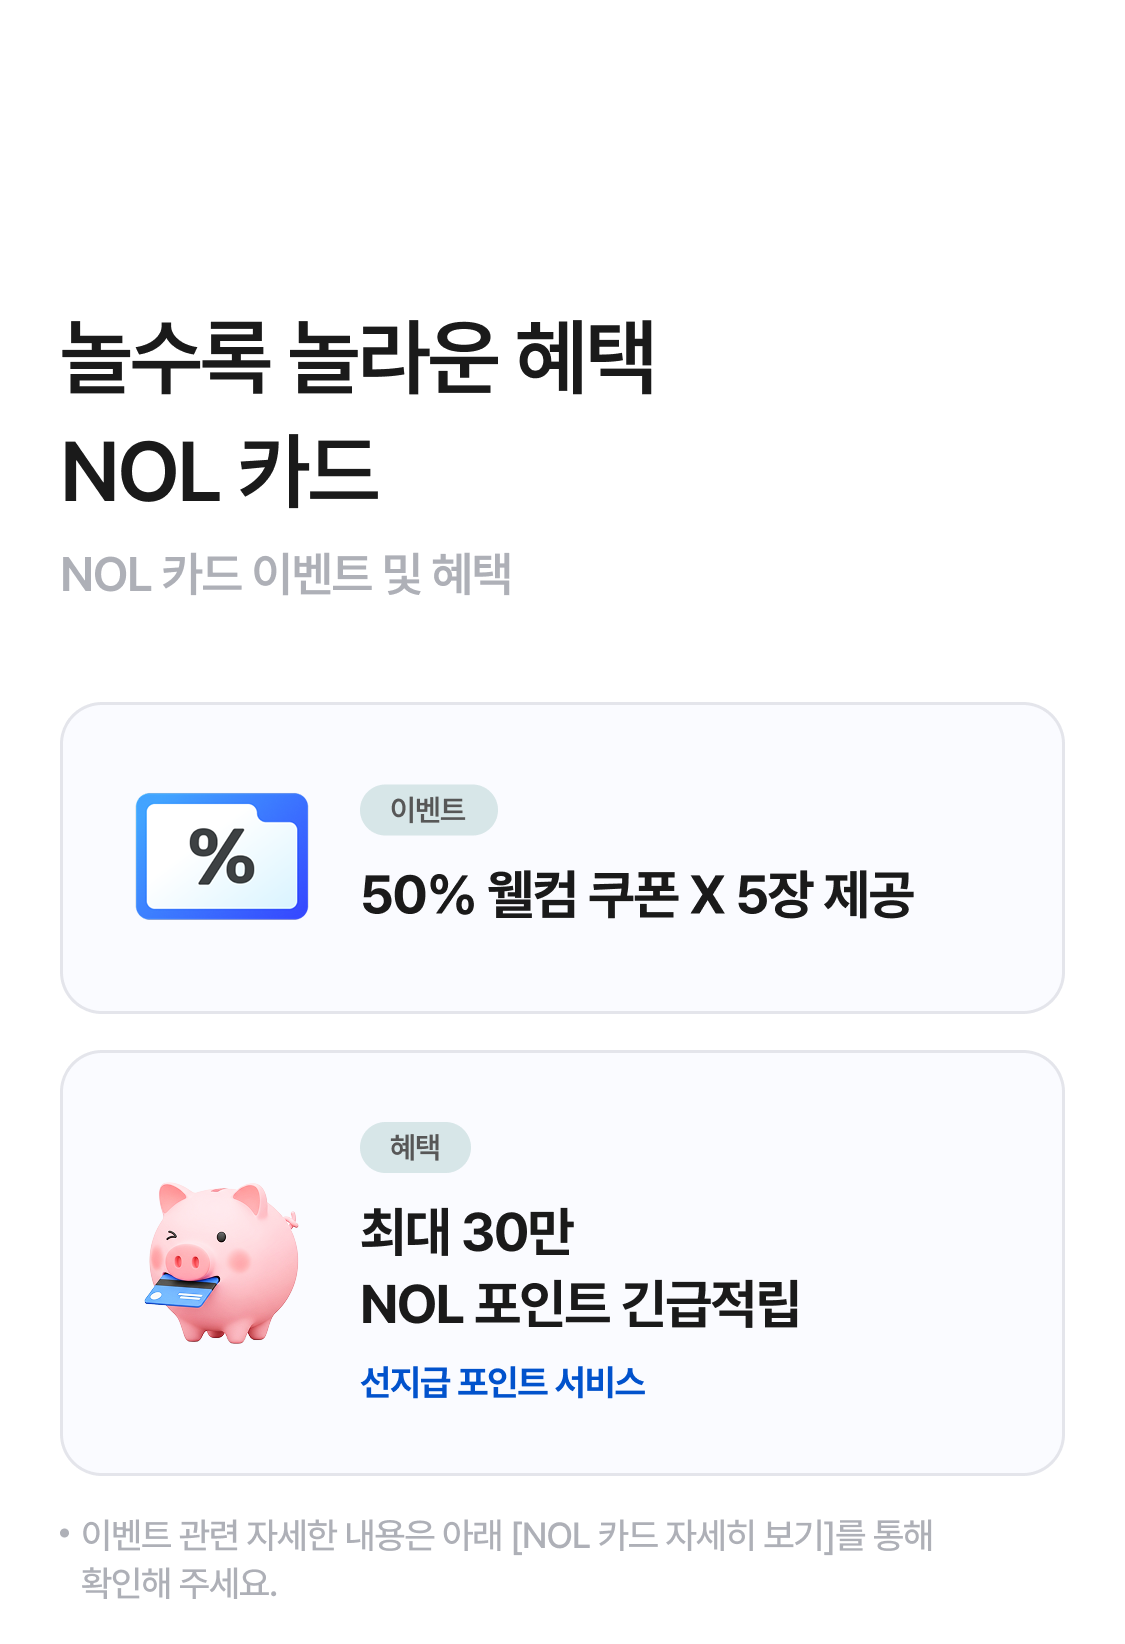Click the bullet point before footnote
This screenshot has height=1644, width=1125.
(x=65, y=1533)
